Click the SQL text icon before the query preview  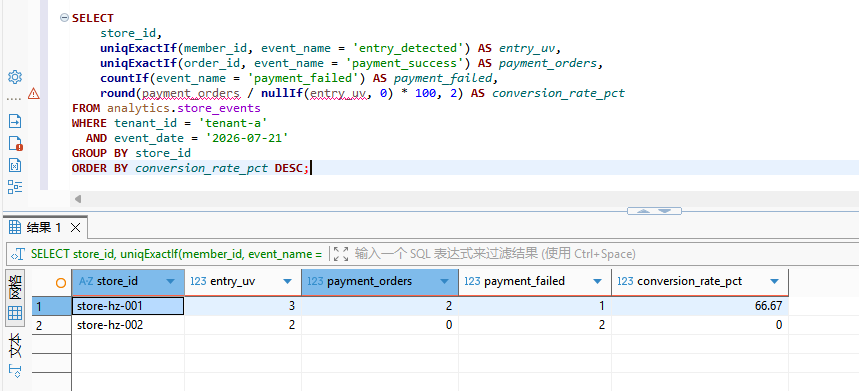pyautogui.click(x=18, y=254)
